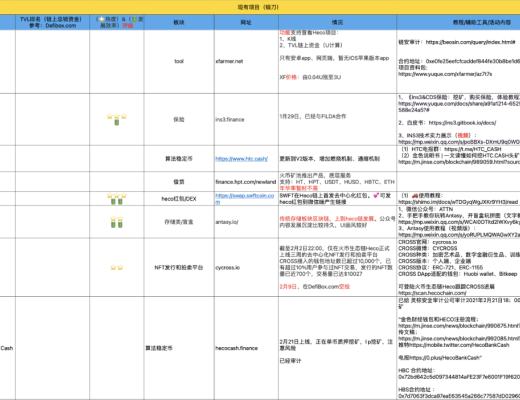The height and width of the screenshot is (400, 520).
Task: Click the rating icons in the heco红包/DEX row
Action: [x=117, y=199]
